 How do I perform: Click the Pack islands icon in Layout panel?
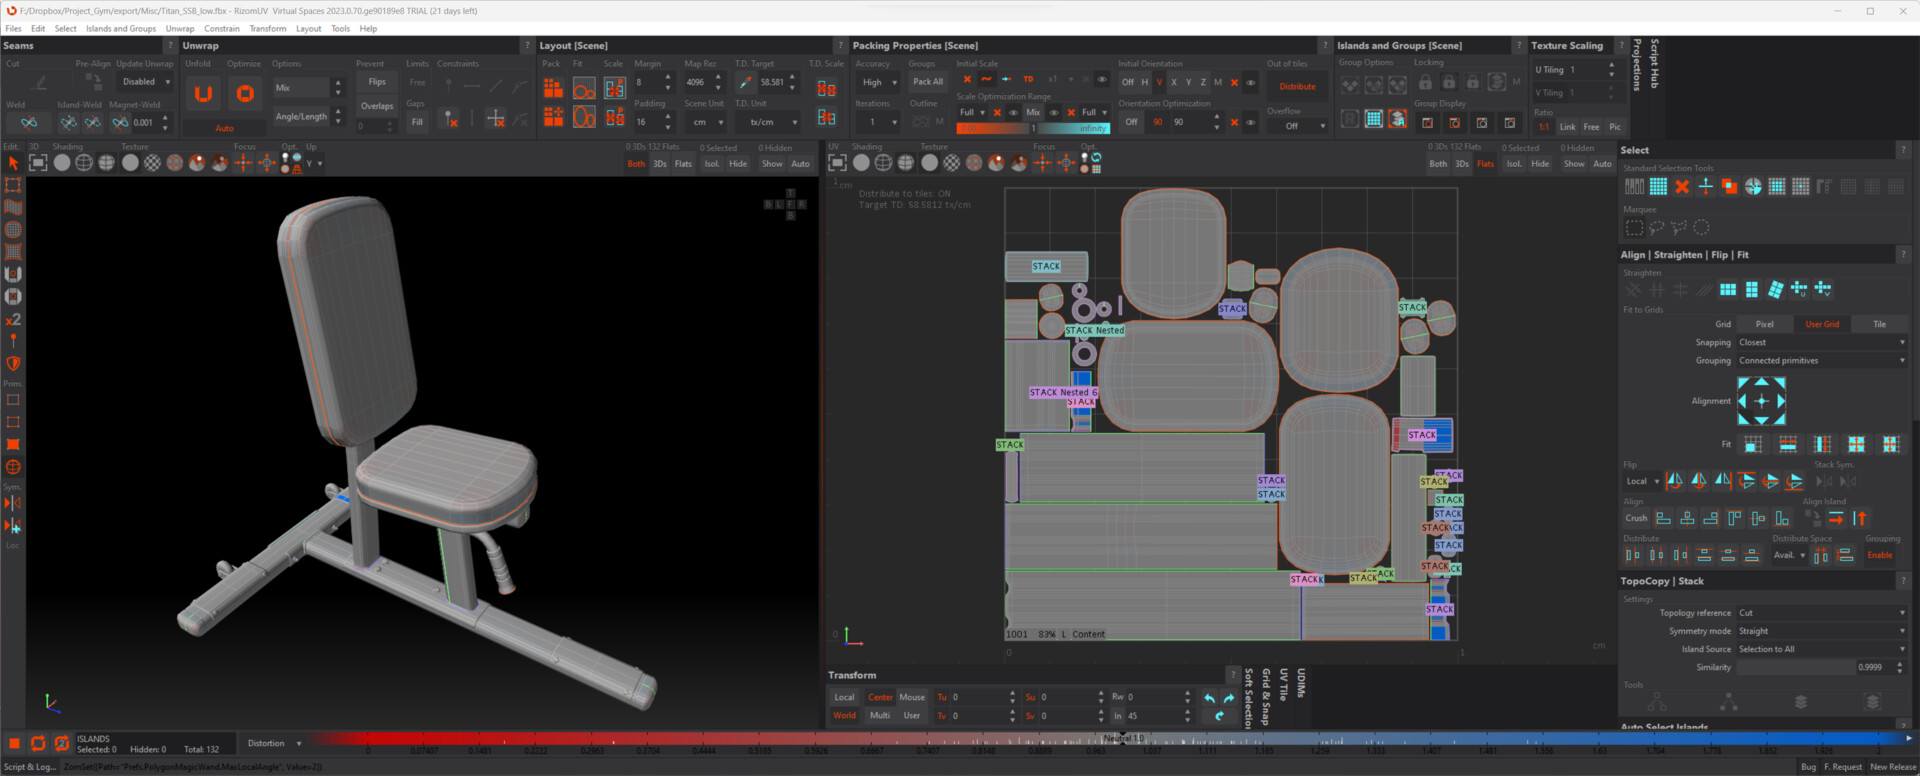point(553,89)
